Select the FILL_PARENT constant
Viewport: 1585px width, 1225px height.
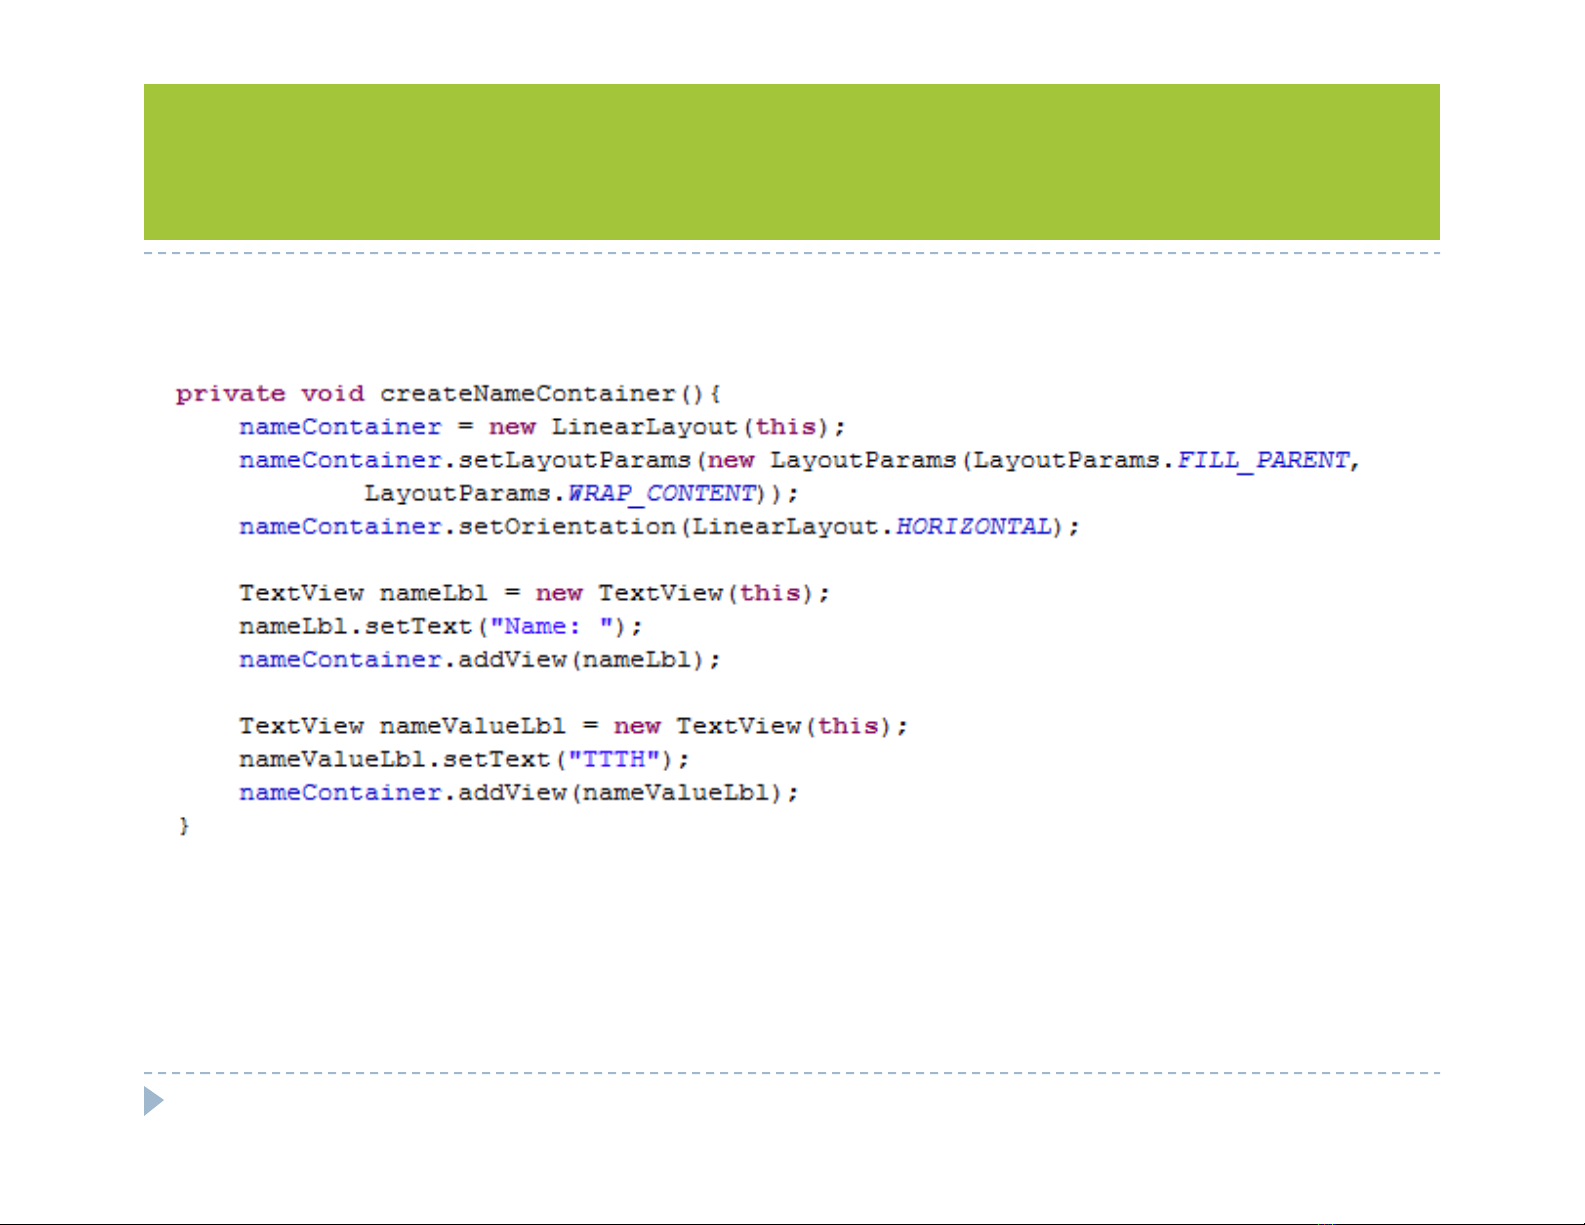(1263, 460)
